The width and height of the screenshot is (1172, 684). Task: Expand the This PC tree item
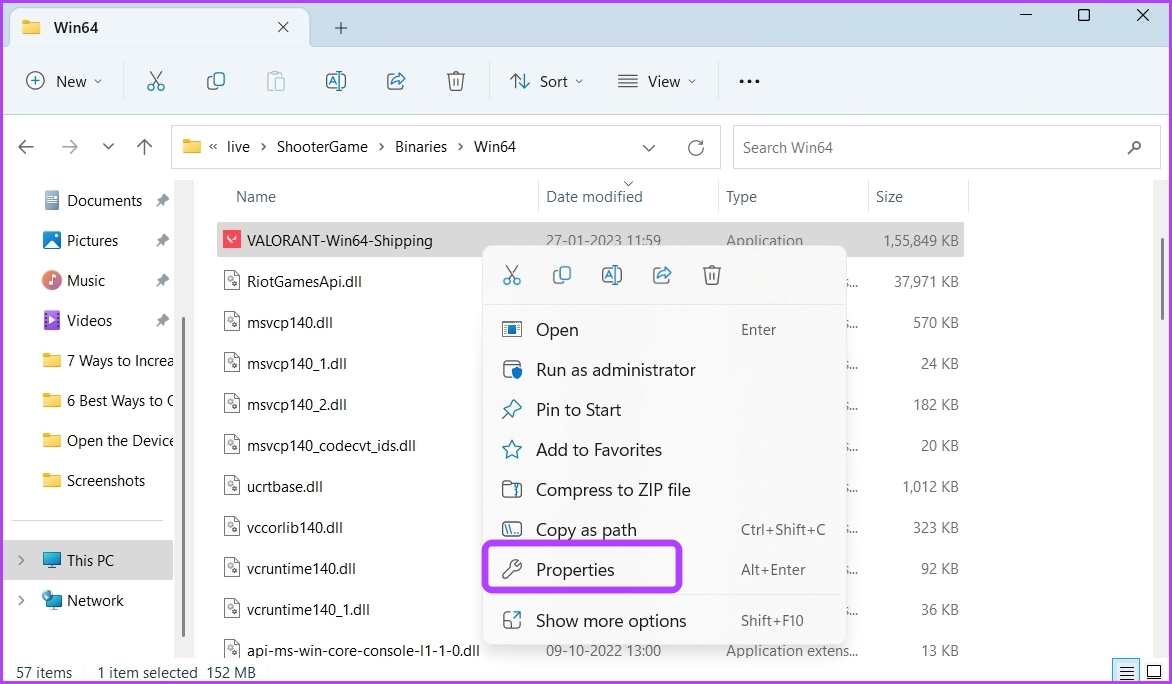pos(22,560)
